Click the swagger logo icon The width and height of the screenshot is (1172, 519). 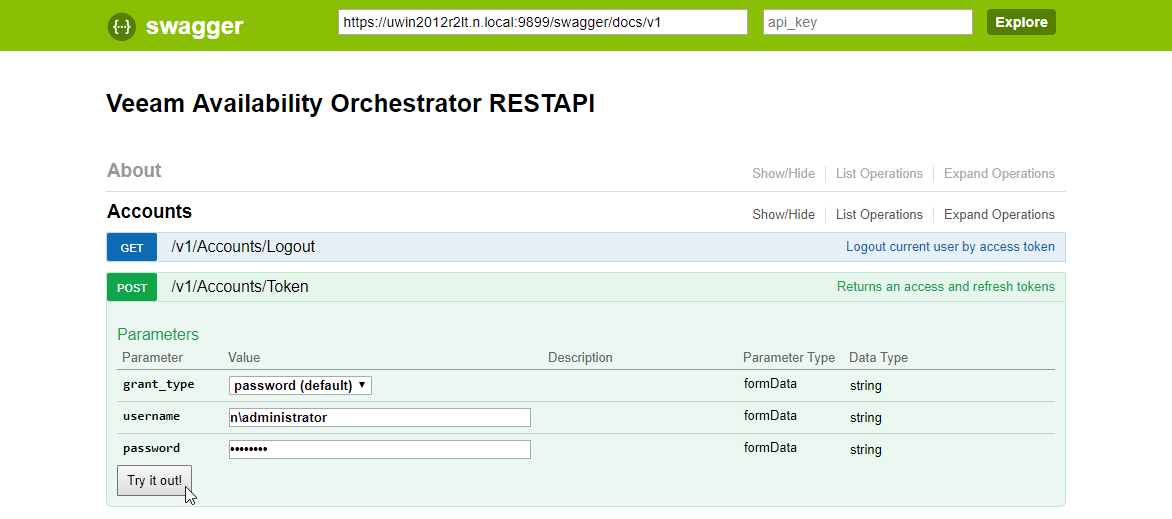122,27
